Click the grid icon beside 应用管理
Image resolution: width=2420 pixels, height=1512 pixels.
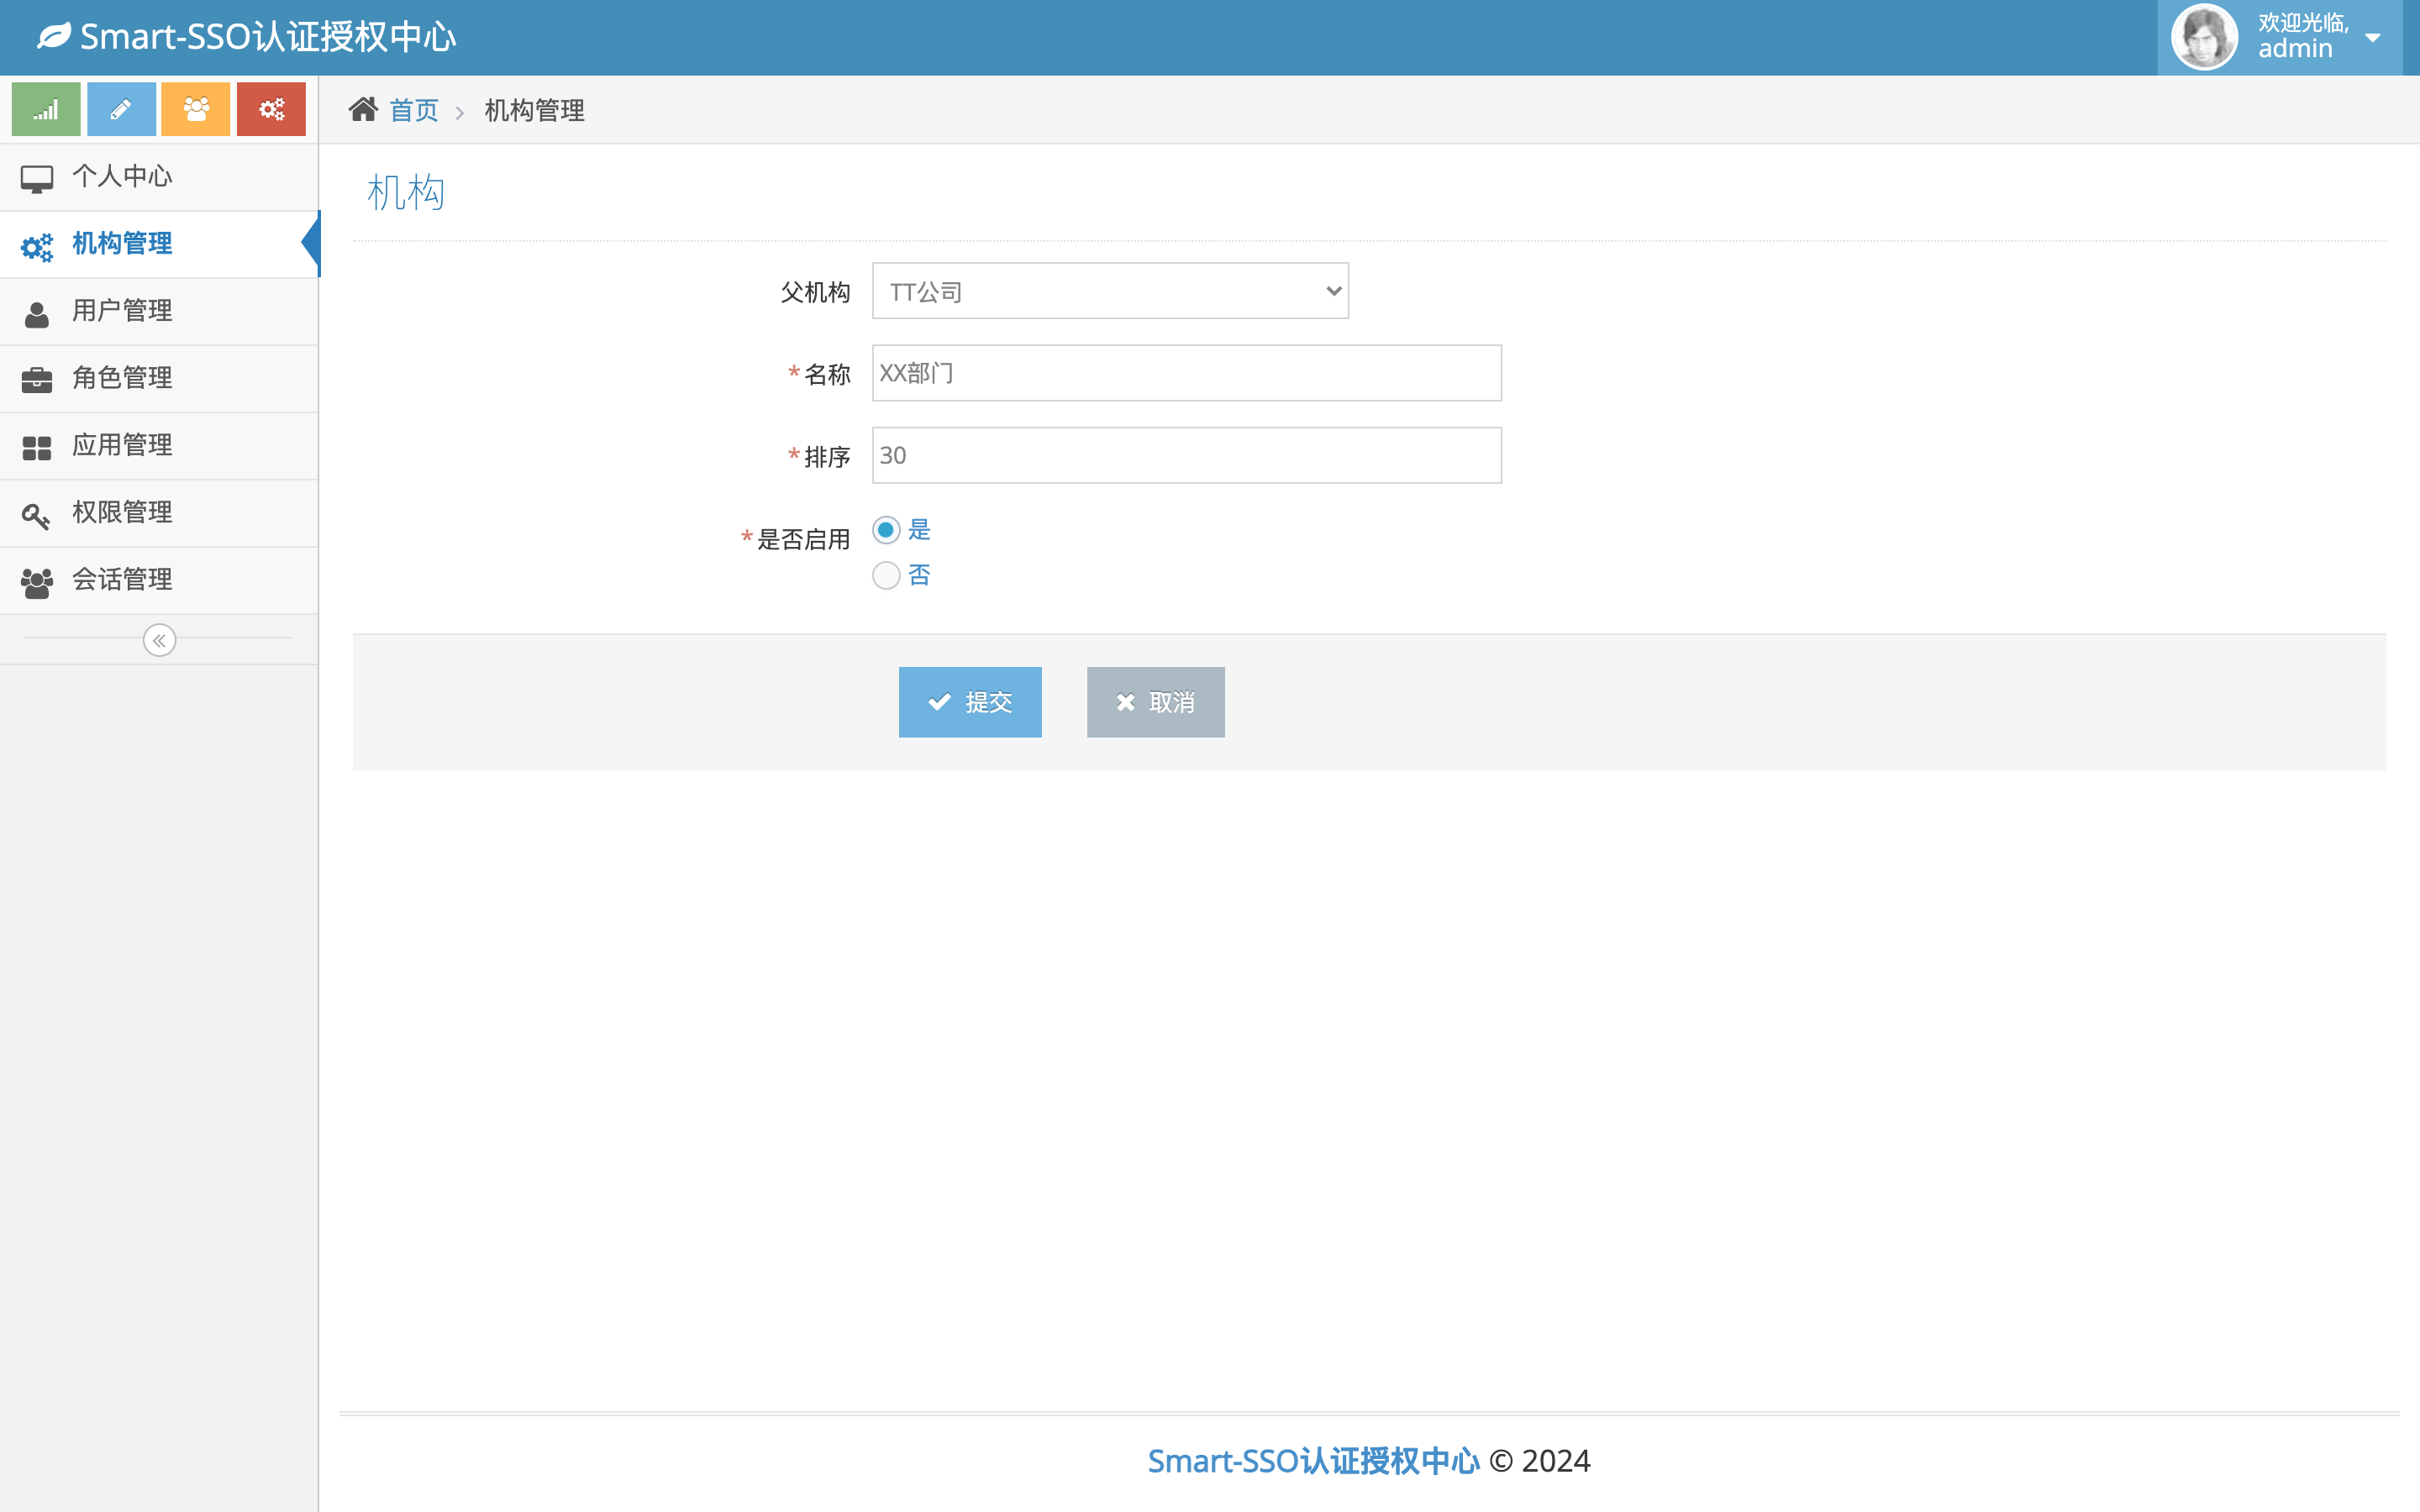[x=37, y=448]
